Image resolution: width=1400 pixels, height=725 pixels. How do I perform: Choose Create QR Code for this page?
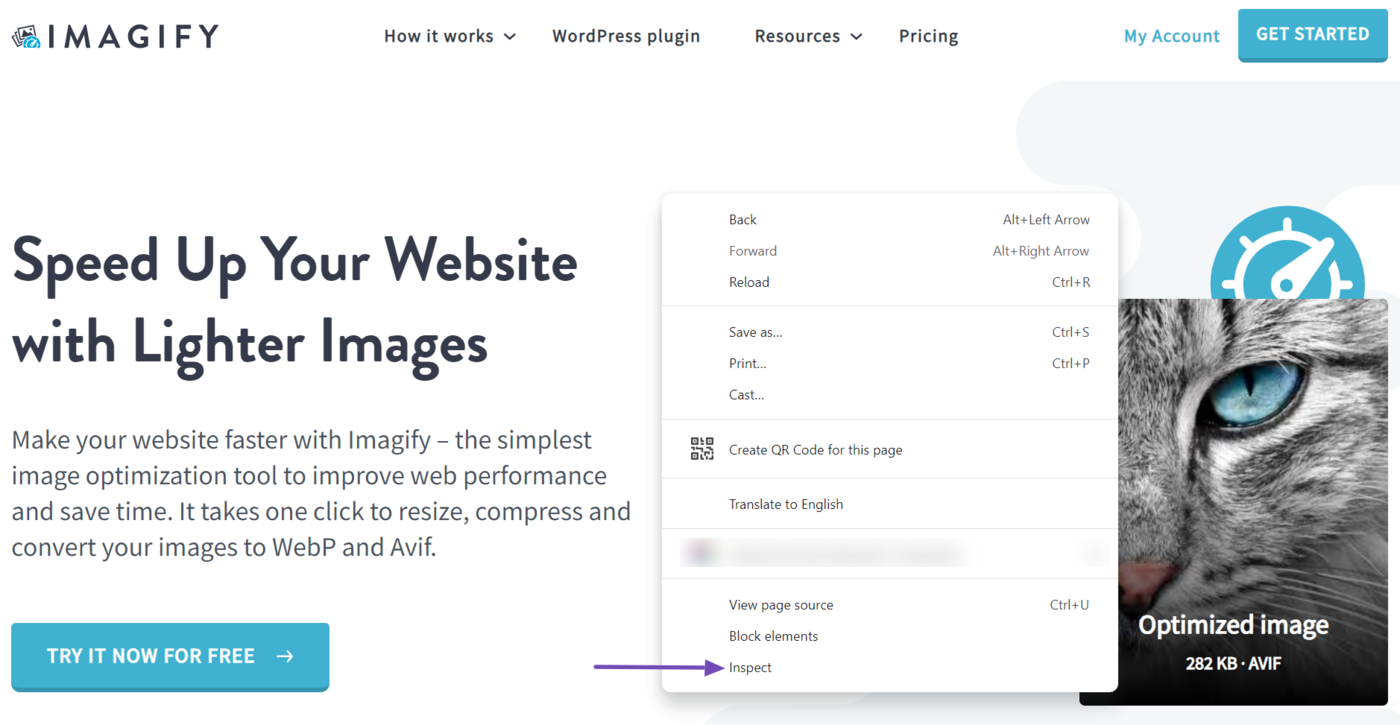[x=890, y=449]
